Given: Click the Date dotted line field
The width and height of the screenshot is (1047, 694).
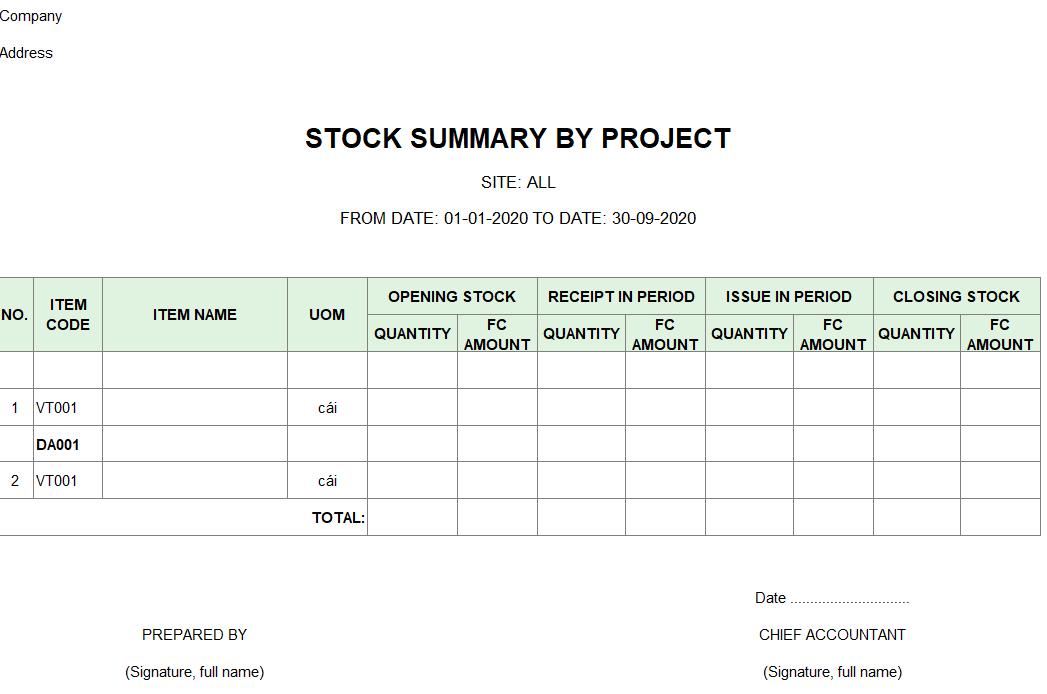Looking at the screenshot, I should pyautogui.click(x=849, y=598).
